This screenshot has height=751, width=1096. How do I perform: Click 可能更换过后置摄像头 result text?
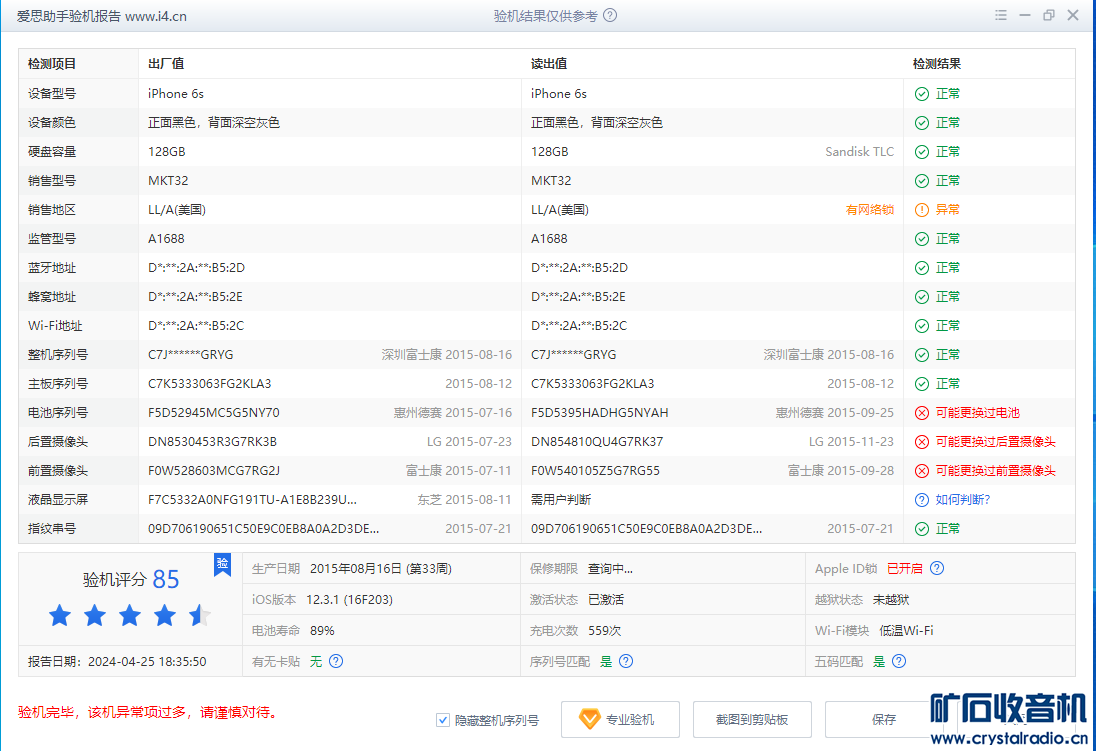tap(995, 442)
